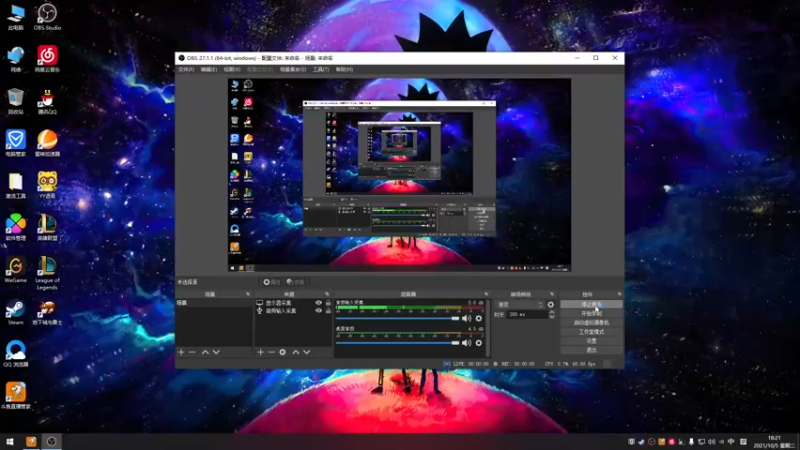Open the Douyu live assistant desktop icon
The height and width of the screenshot is (450, 800).
coord(15,395)
